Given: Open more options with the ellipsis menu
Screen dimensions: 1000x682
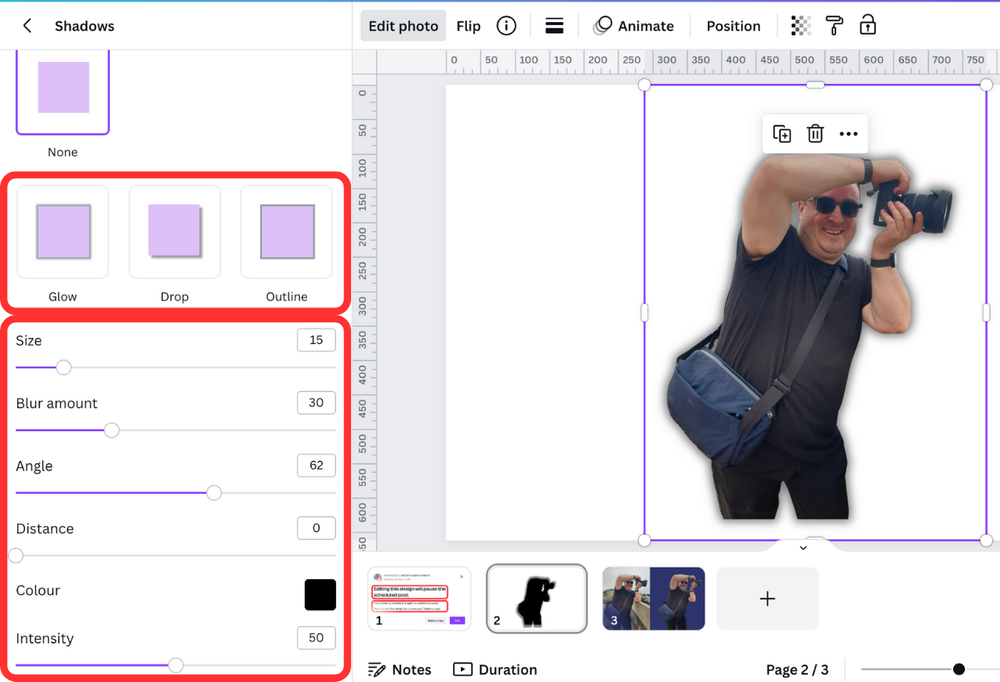Looking at the screenshot, I should point(849,133).
